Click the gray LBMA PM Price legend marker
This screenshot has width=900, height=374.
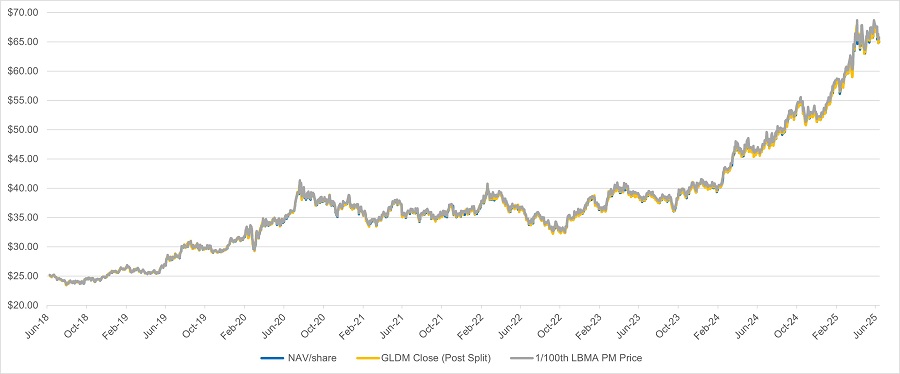click(521, 359)
